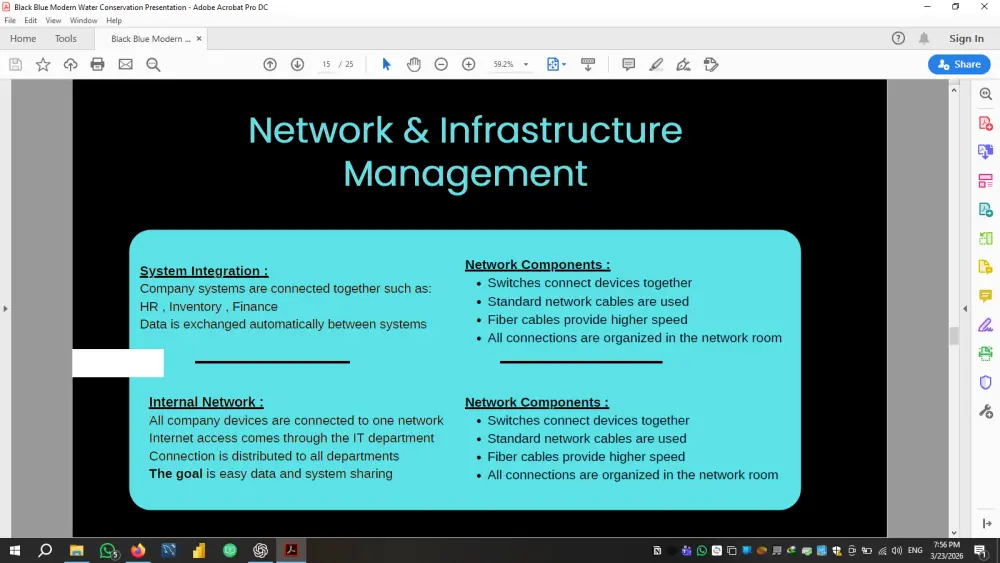Image resolution: width=1000 pixels, height=563 pixels.
Task: Go to next page arrow
Action: pos(297,64)
